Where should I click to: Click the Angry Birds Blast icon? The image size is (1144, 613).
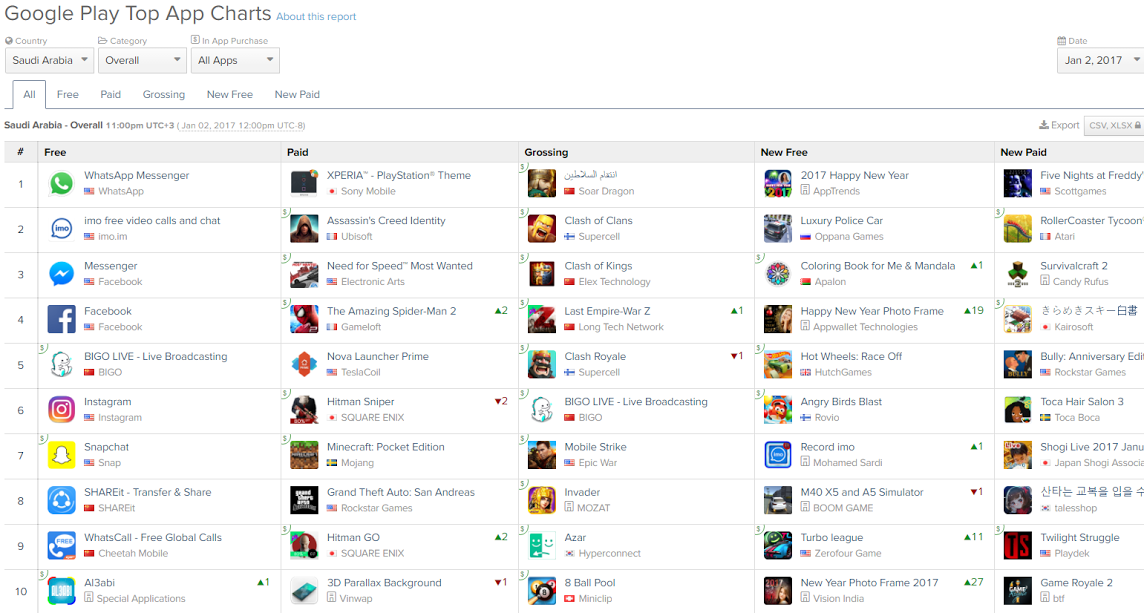[778, 410]
